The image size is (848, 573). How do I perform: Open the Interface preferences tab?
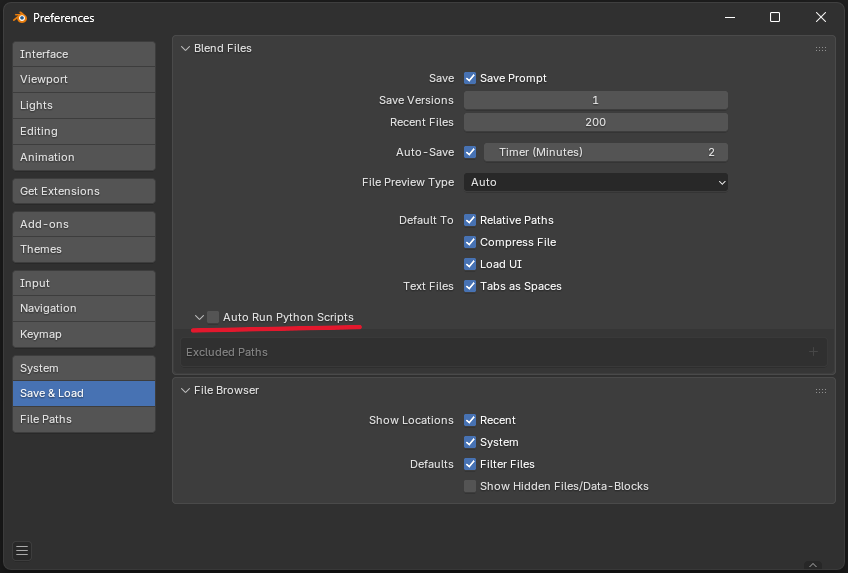click(x=84, y=54)
